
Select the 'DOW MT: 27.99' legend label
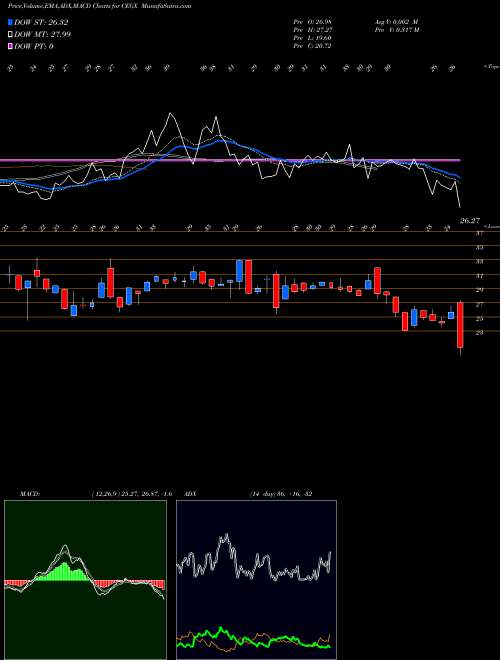point(43,35)
